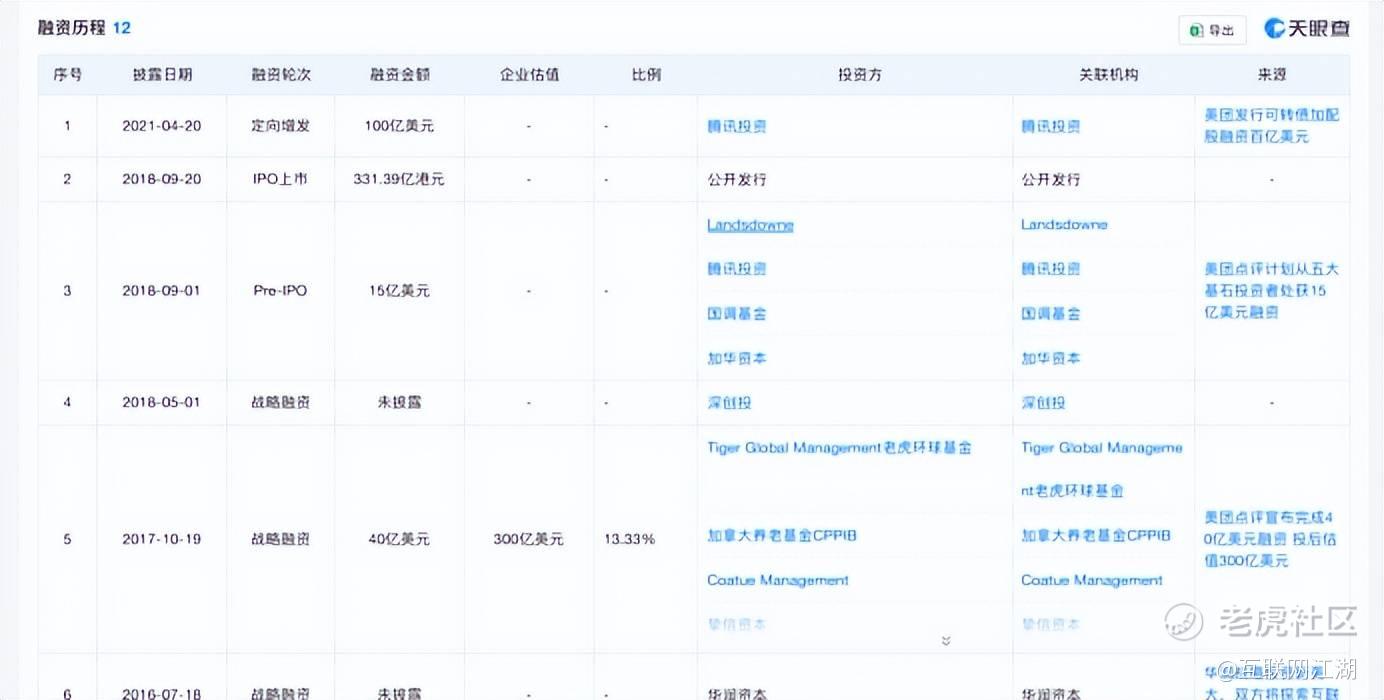Image resolution: width=1384 pixels, height=700 pixels.
Task: Select the 100亿美元 amount cell
Action: coord(399,126)
